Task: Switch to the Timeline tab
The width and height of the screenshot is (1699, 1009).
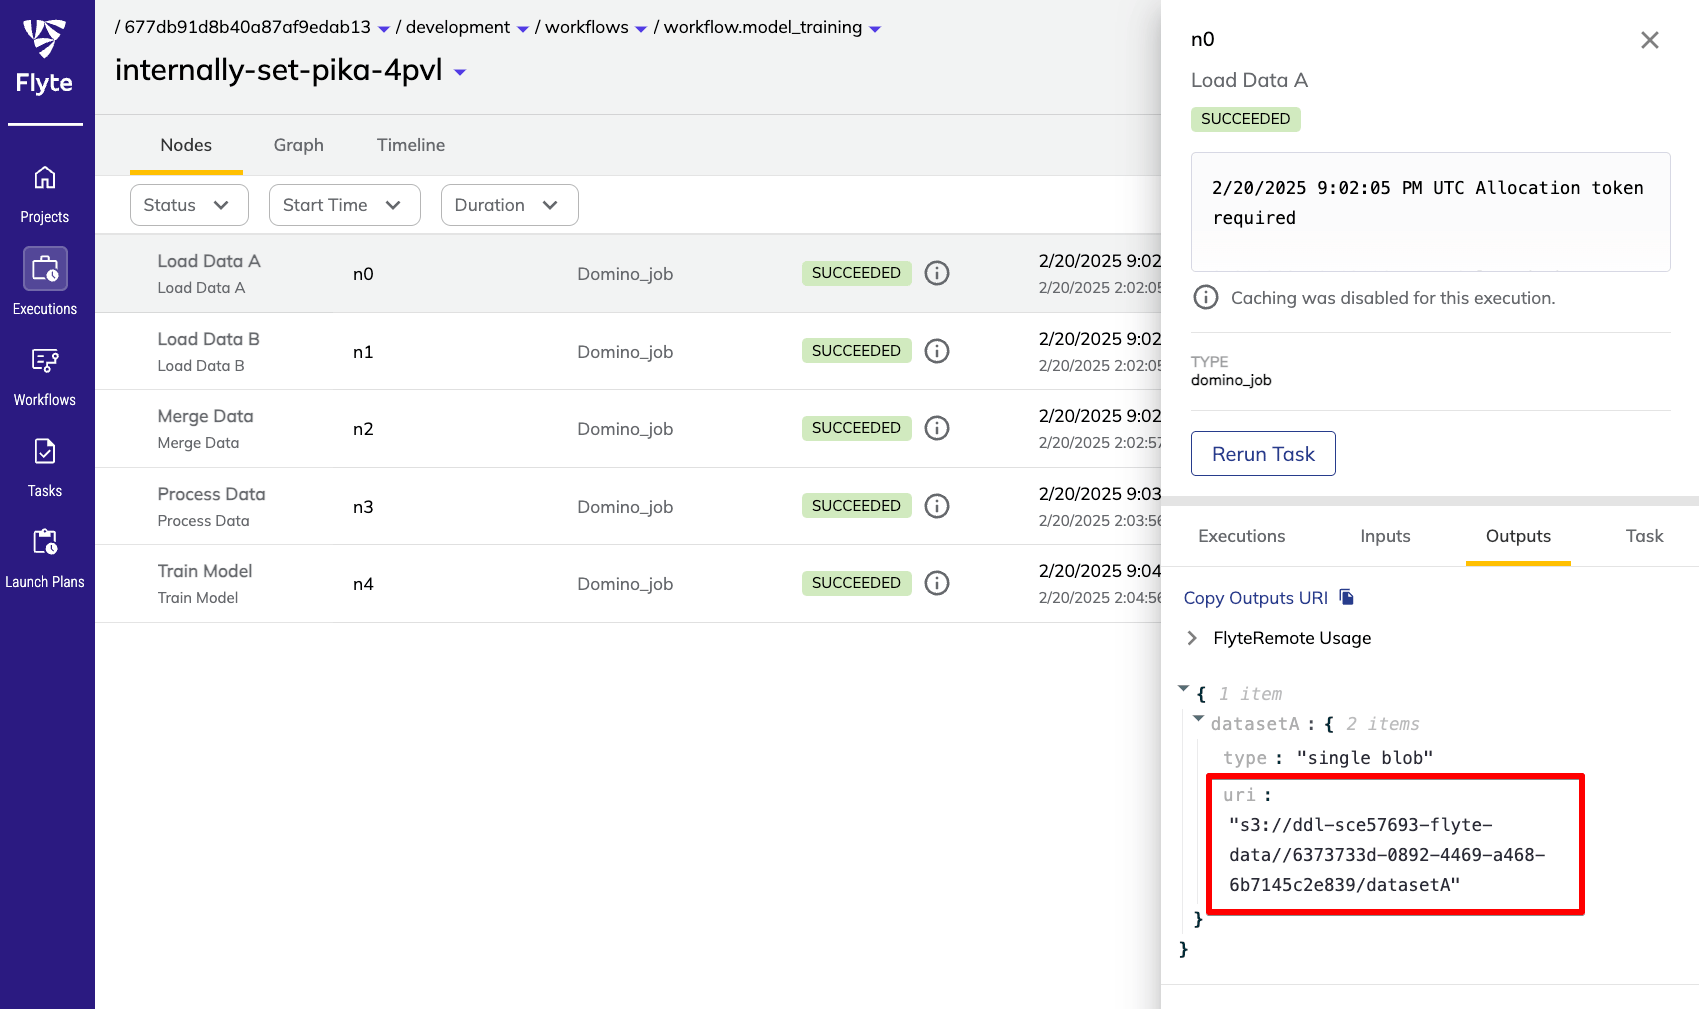Action: coord(411,145)
